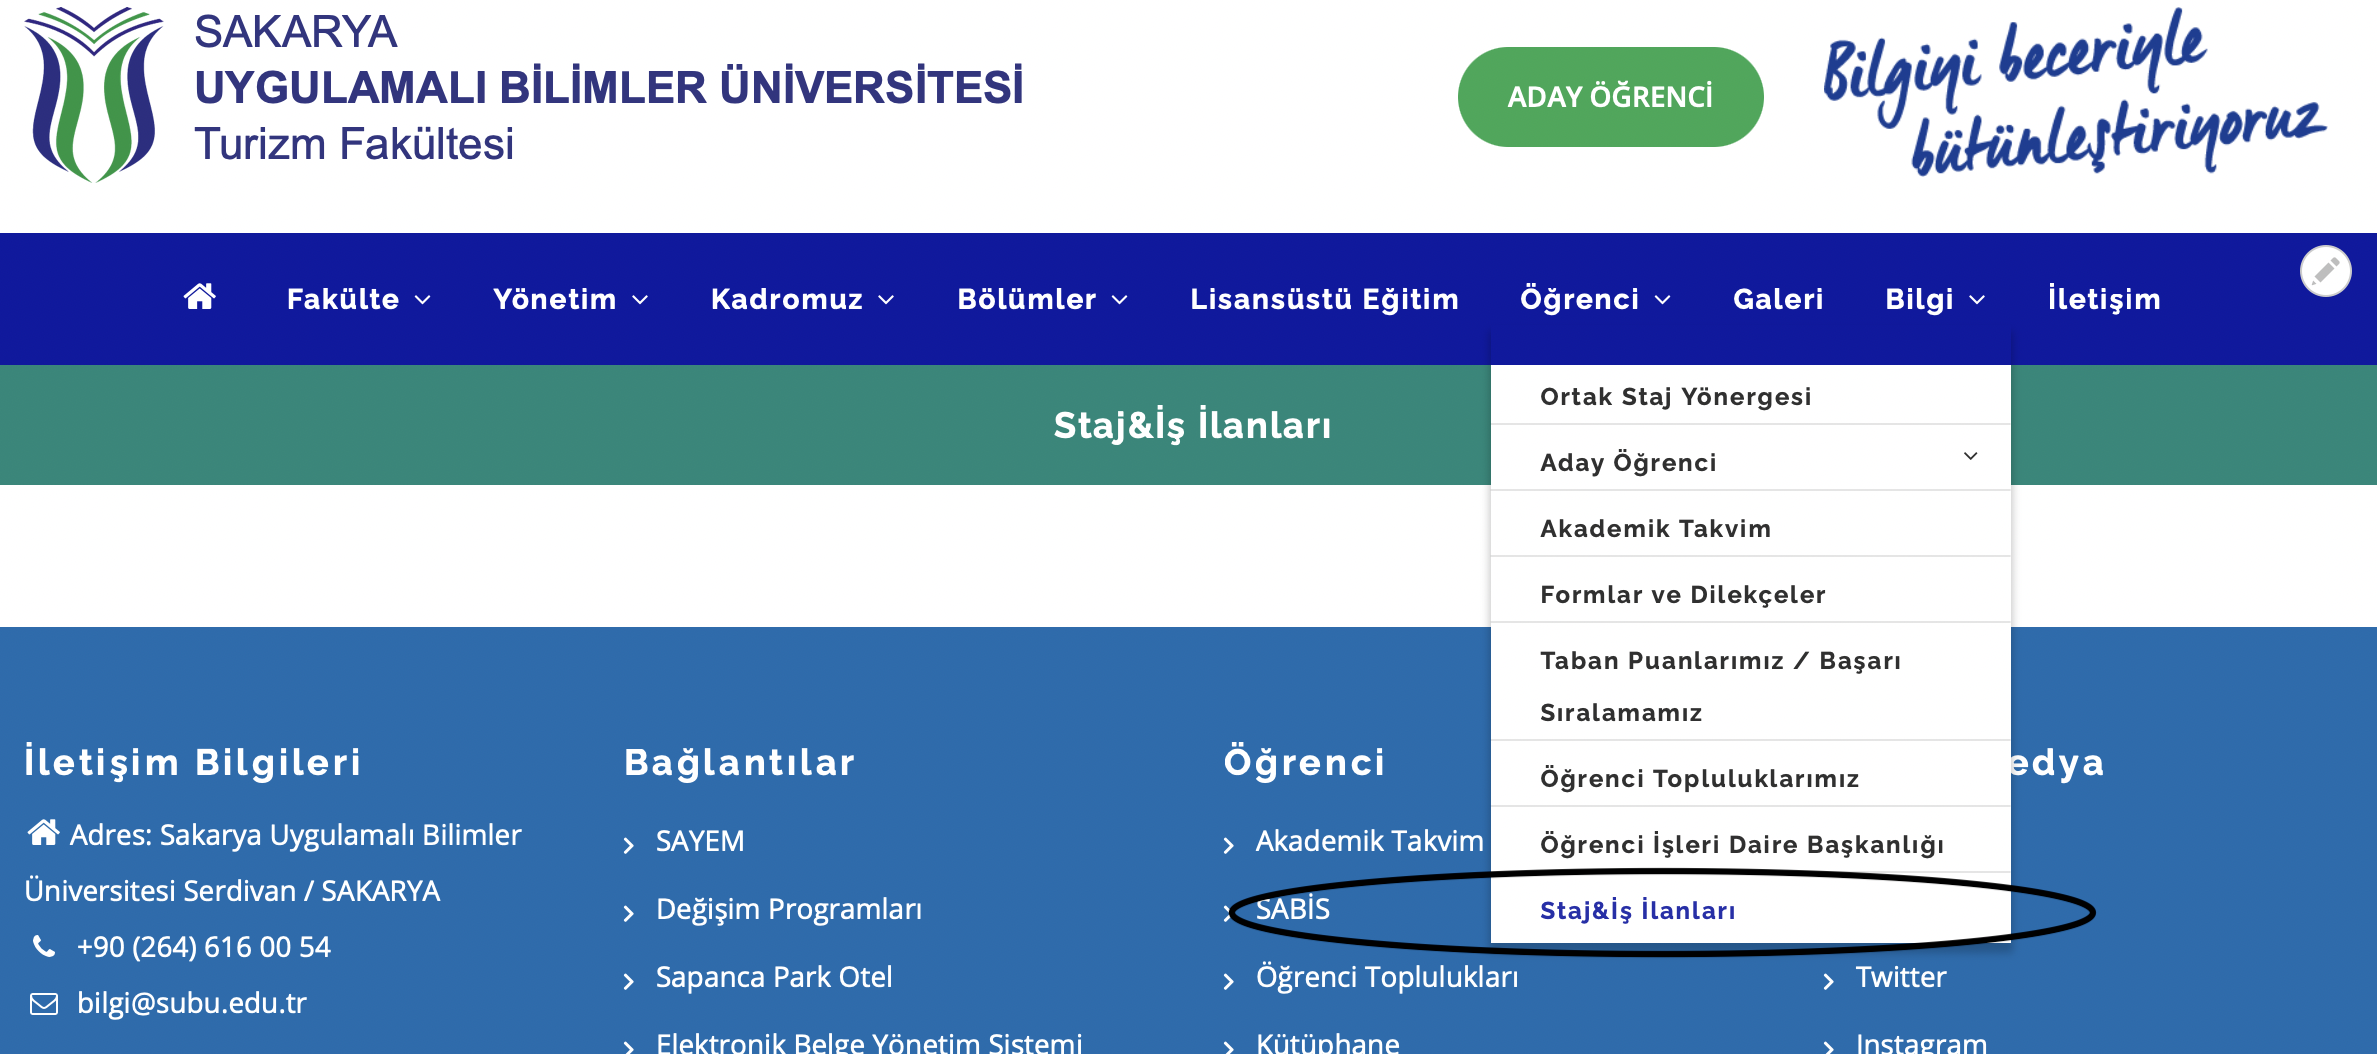Expand the Aday Öğrenci submenu arrow
The height and width of the screenshot is (1054, 2377).
point(1971,456)
